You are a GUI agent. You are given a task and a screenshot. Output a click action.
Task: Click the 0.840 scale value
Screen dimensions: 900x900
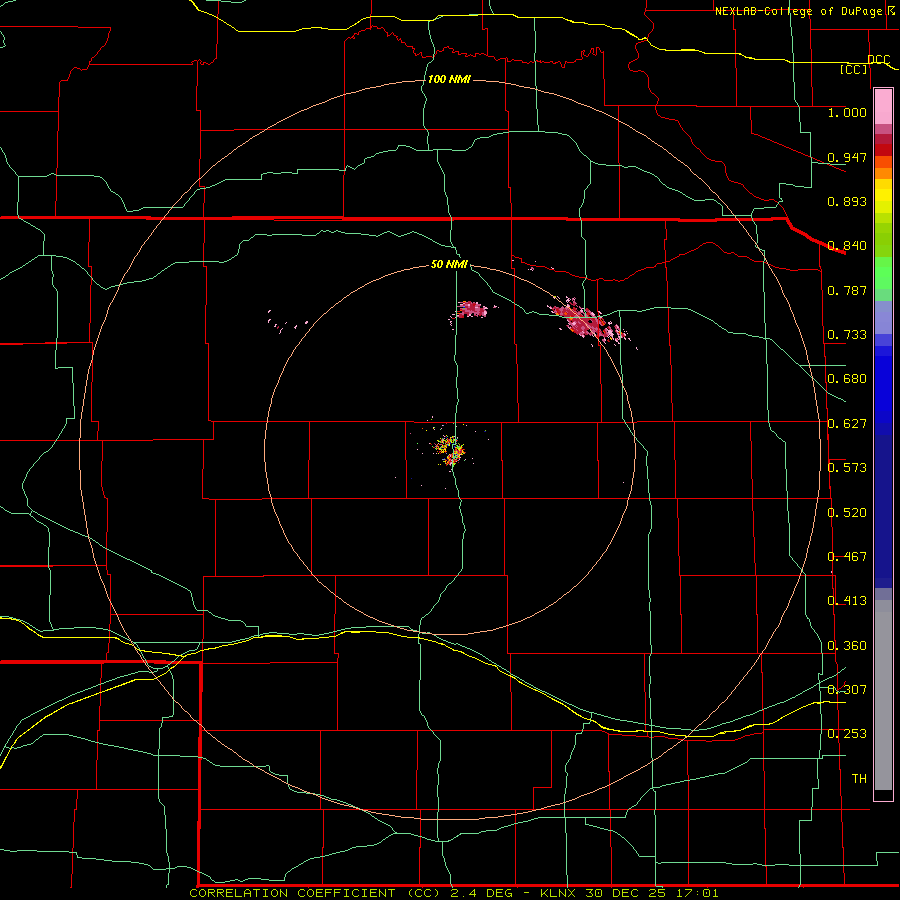pyautogui.click(x=847, y=246)
